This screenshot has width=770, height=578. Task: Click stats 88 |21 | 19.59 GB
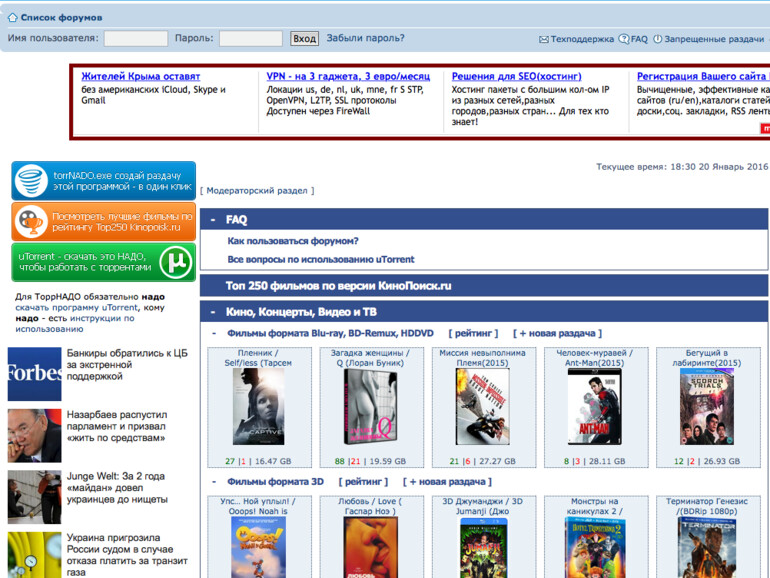click(370, 461)
